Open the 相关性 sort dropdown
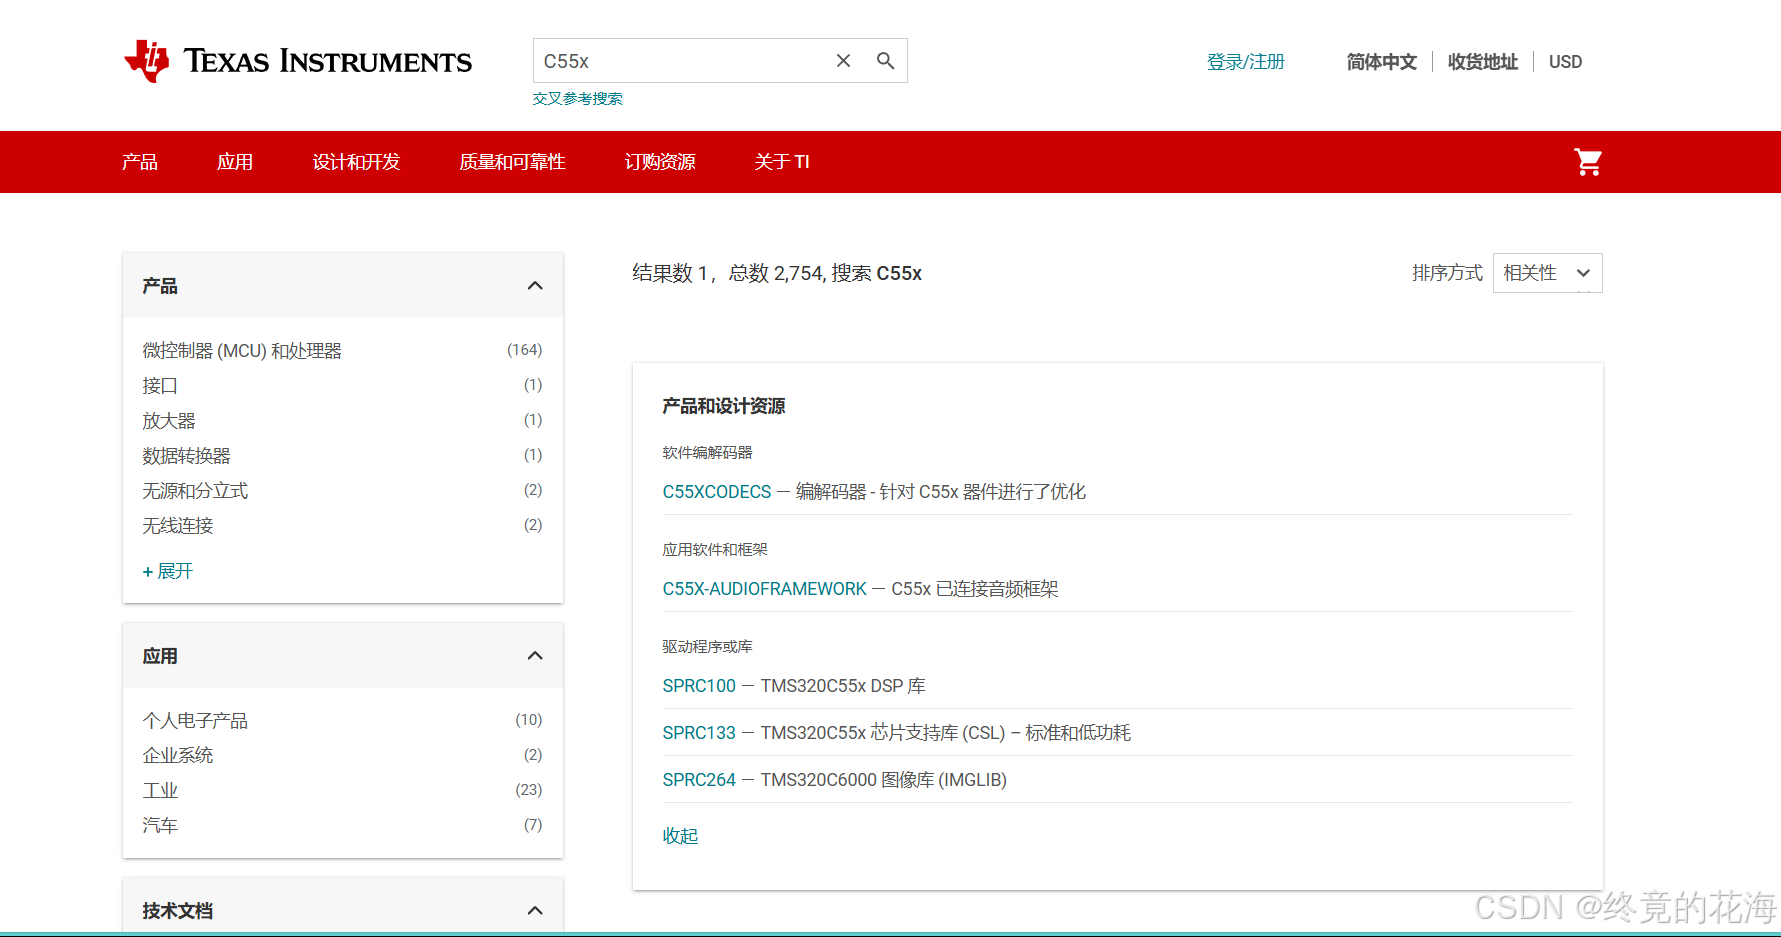Viewport: 1781px width, 937px height. click(x=1547, y=273)
